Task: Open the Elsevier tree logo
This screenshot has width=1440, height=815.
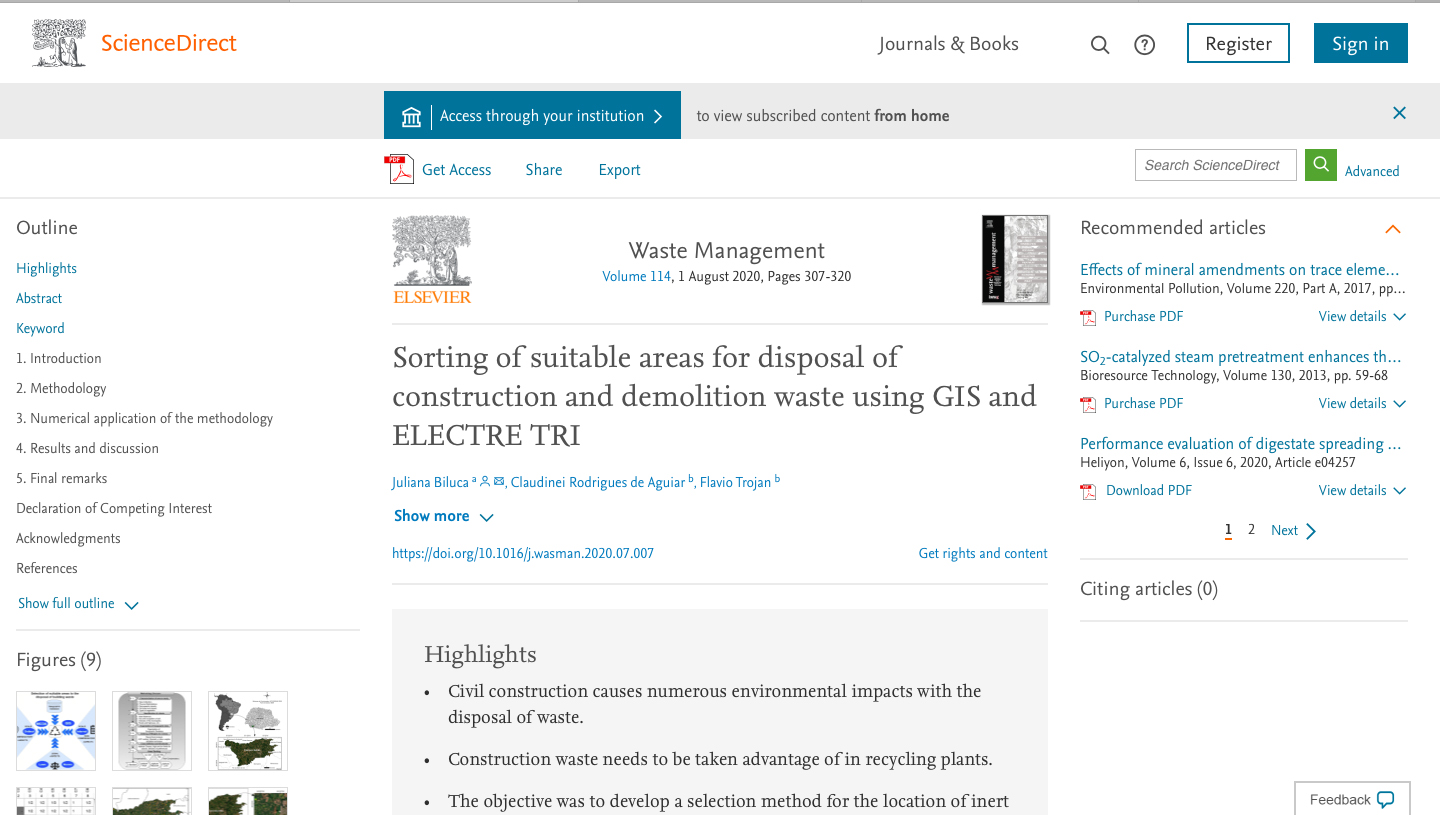Action: pyautogui.click(x=432, y=259)
